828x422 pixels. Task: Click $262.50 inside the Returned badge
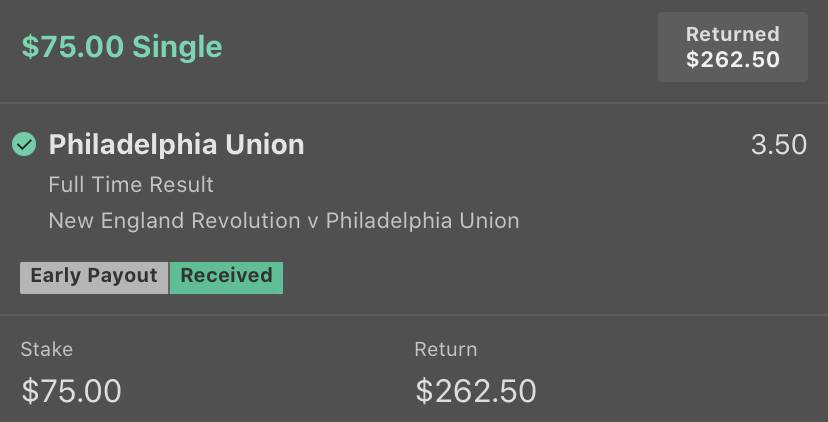tap(732, 60)
